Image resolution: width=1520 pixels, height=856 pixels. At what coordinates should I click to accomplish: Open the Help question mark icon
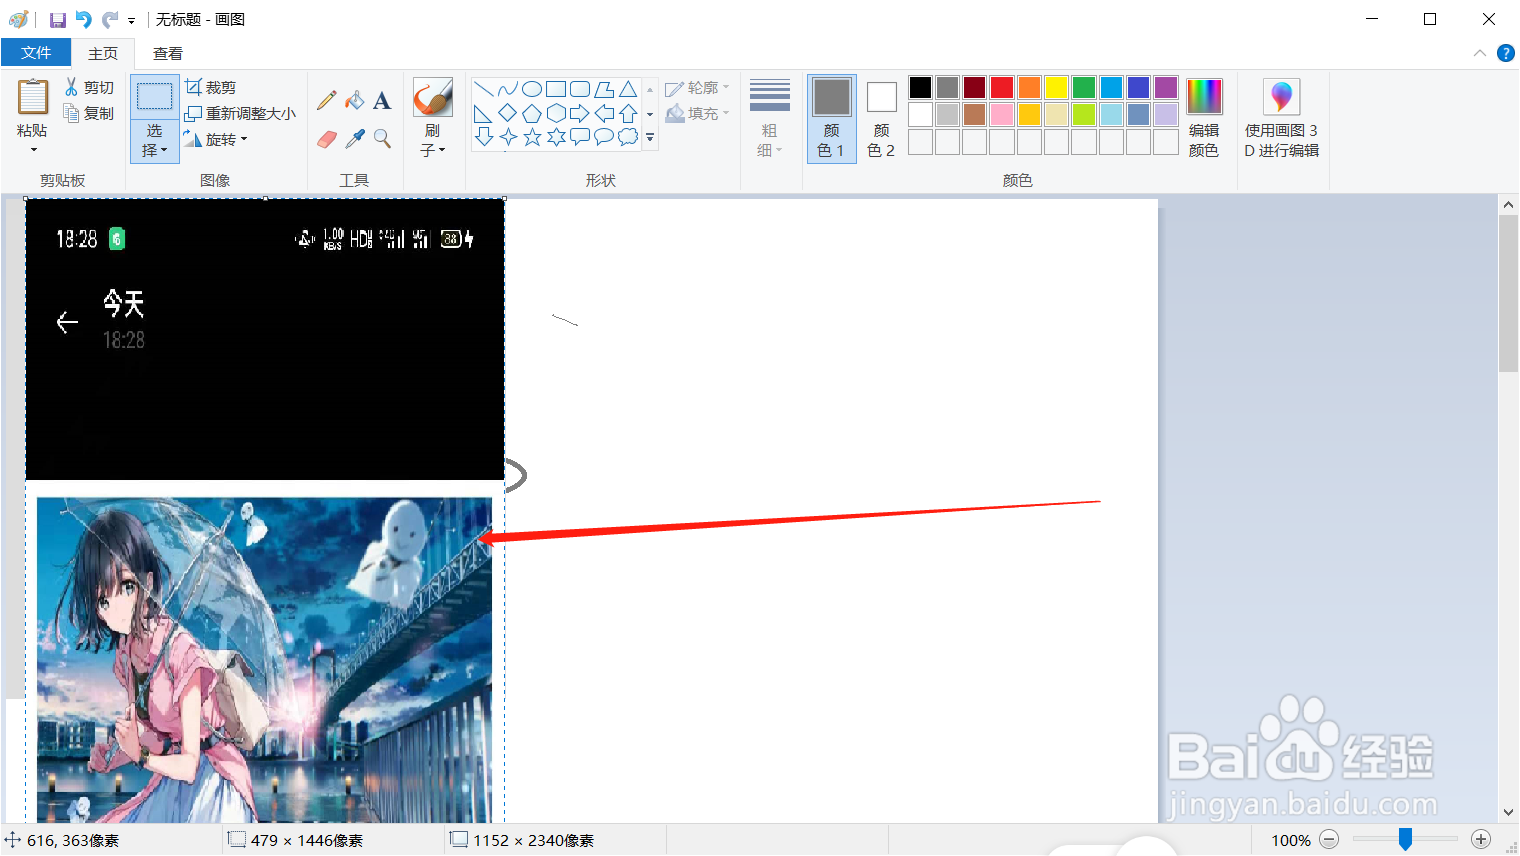(x=1506, y=53)
